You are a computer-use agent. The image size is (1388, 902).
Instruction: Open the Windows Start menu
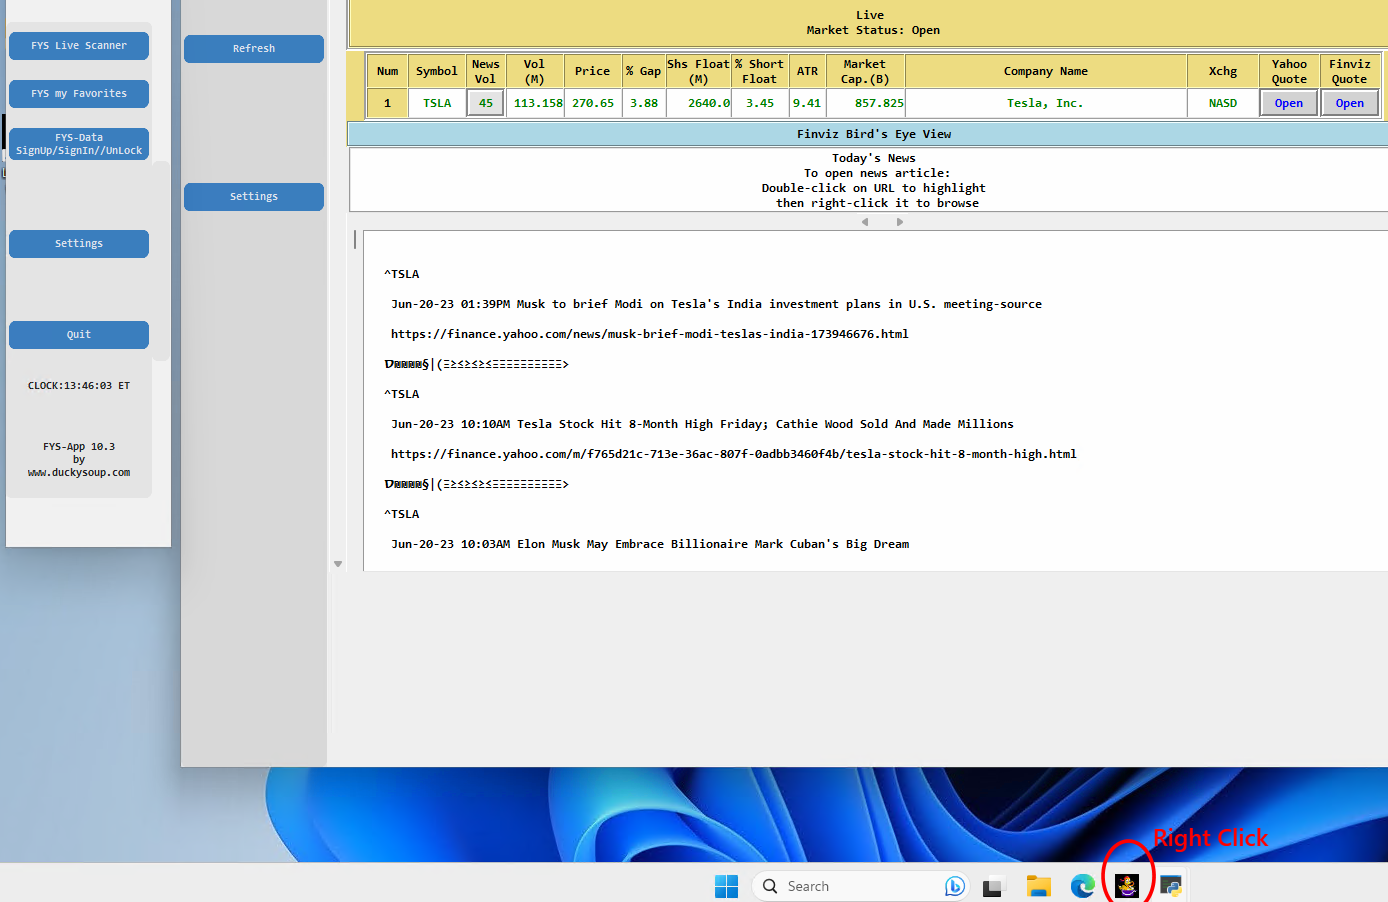click(x=726, y=886)
